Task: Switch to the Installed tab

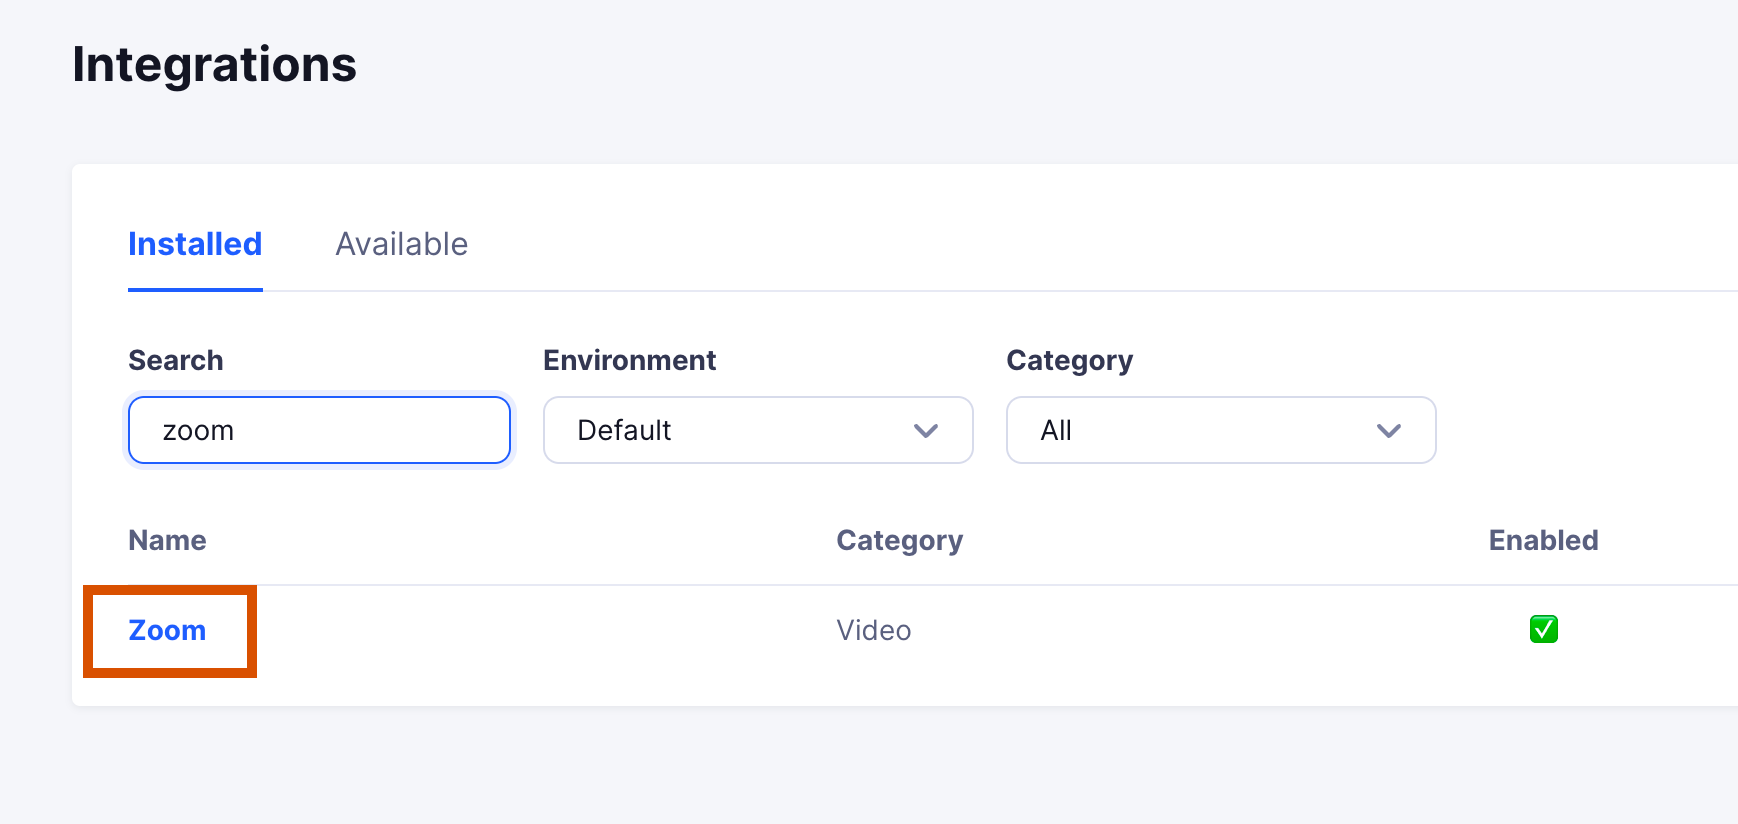Action: [195, 244]
